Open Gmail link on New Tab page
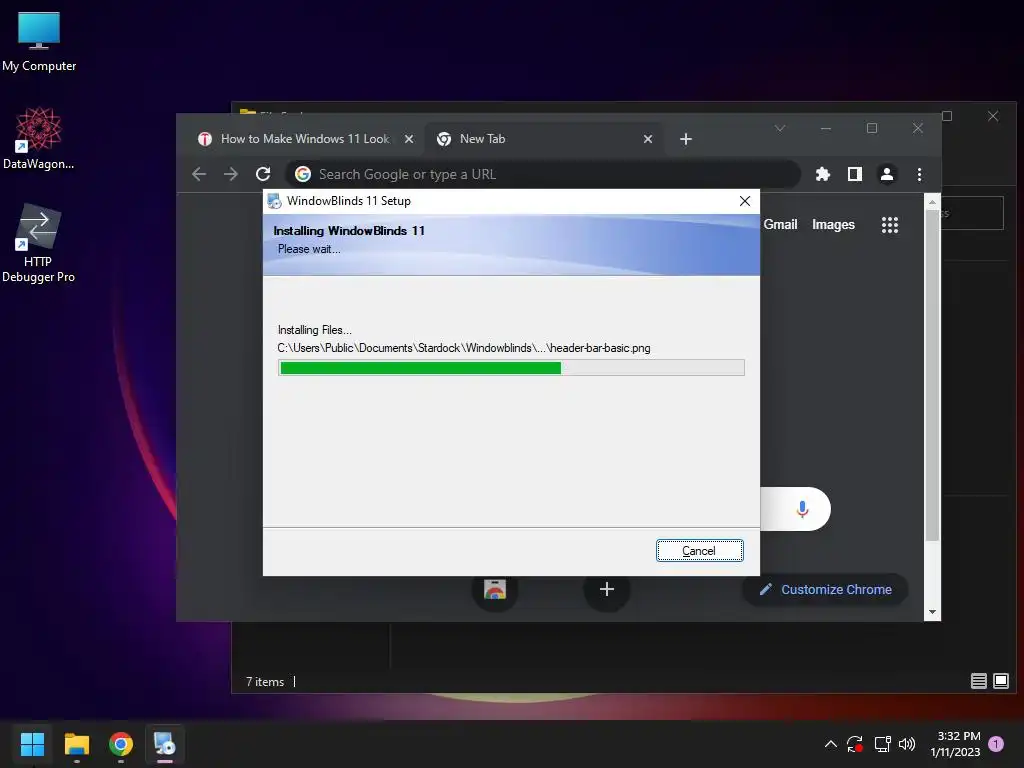Image resolution: width=1024 pixels, height=768 pixels. pyautogui.click(x=780, y=225)
